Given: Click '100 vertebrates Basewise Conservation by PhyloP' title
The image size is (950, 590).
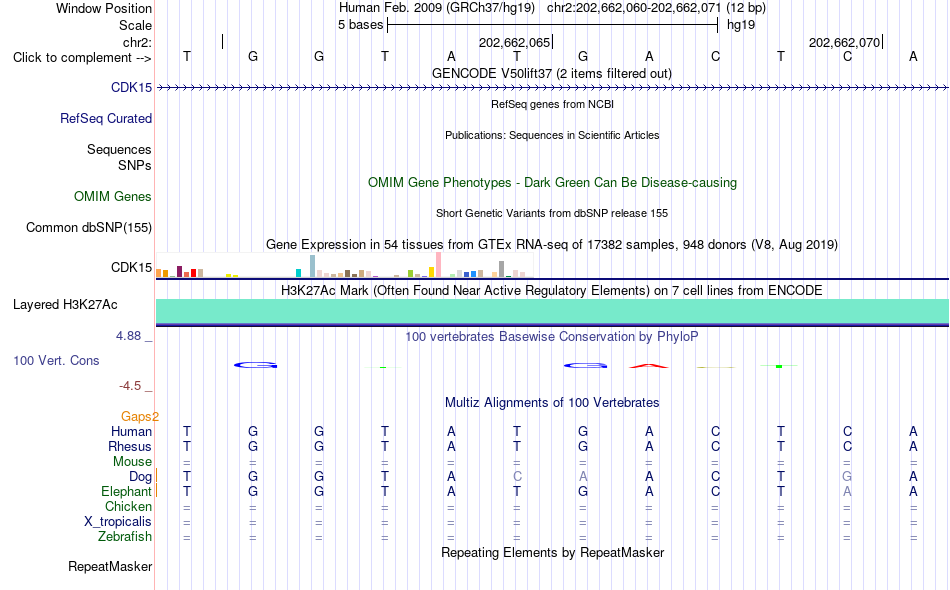Looking at the screenshot, I should pyautogui.click(x=551, y=336).
